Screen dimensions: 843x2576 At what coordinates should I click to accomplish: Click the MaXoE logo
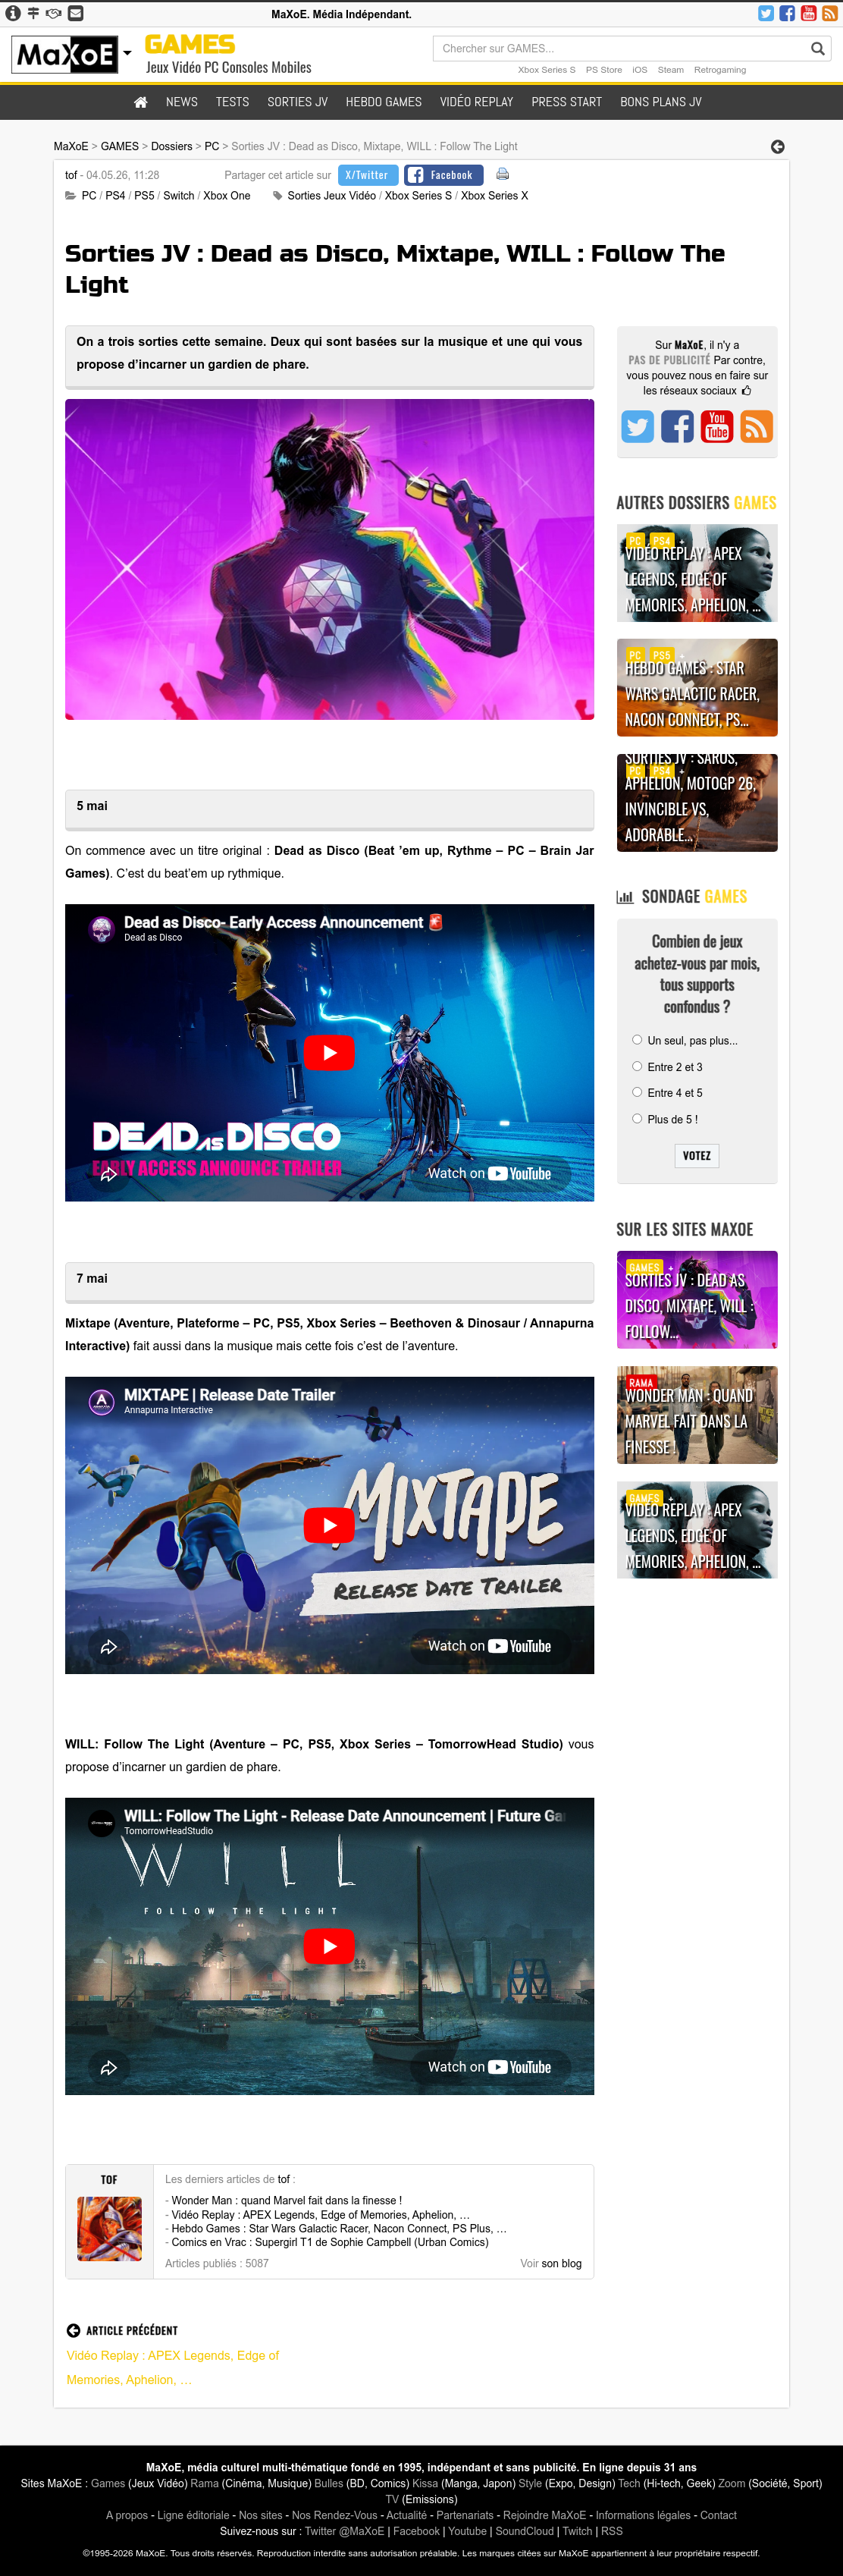[x=64, y=54]
